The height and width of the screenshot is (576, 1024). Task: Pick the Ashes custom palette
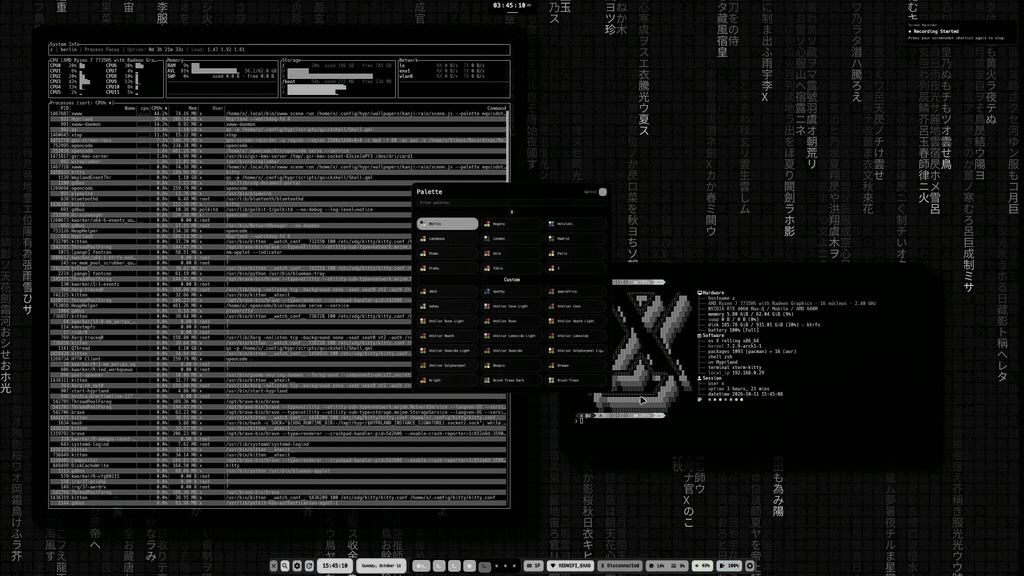447,306
